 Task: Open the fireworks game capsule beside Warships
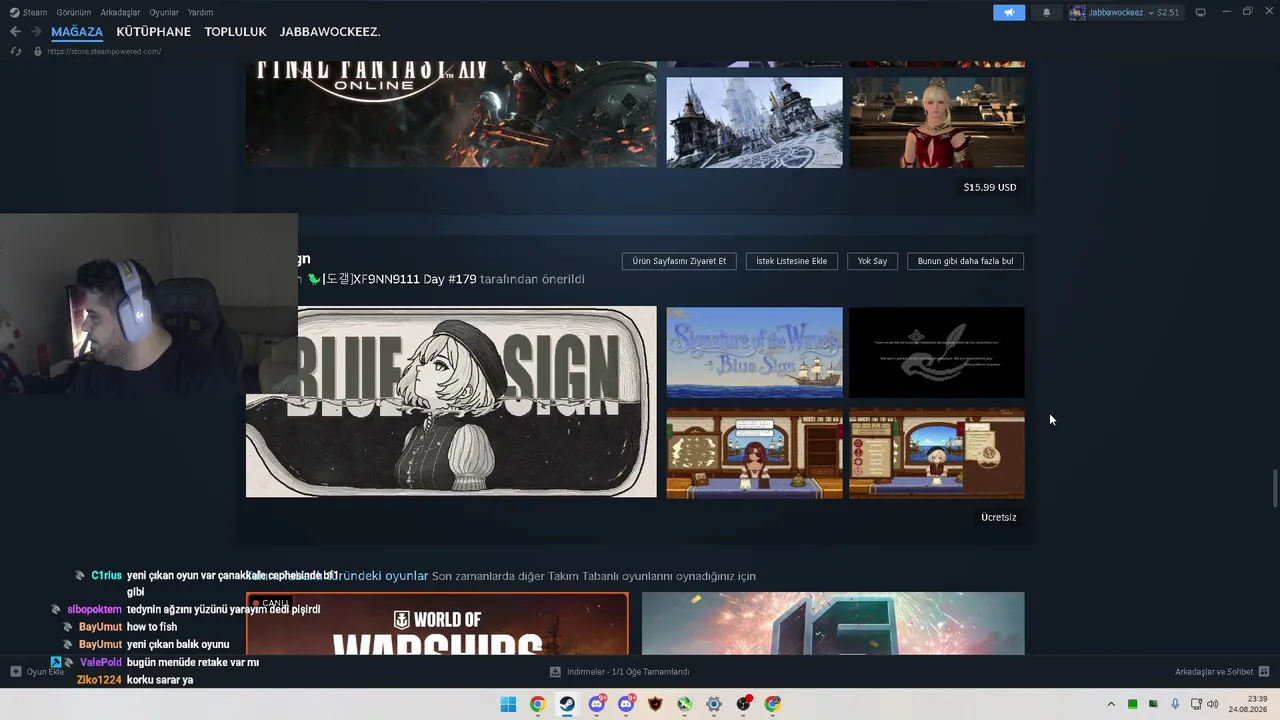[833, 624]
